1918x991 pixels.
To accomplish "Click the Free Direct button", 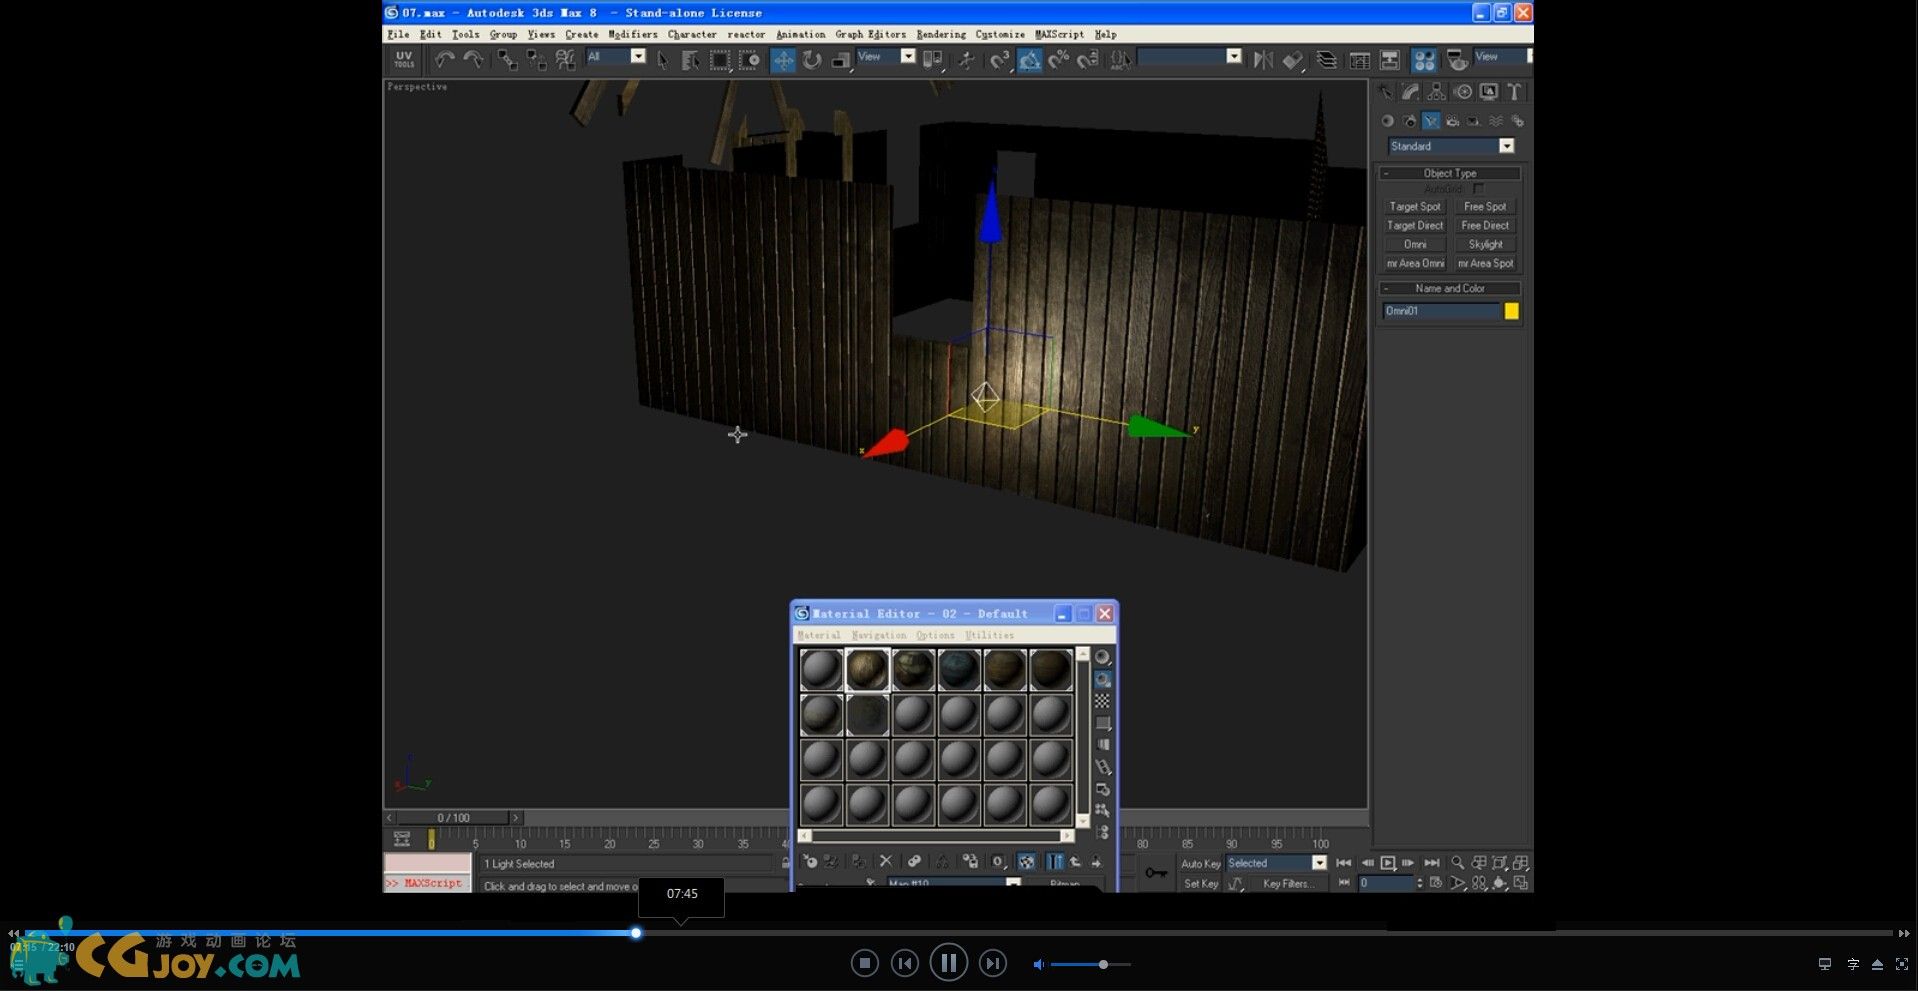I will click(1485, 225).
